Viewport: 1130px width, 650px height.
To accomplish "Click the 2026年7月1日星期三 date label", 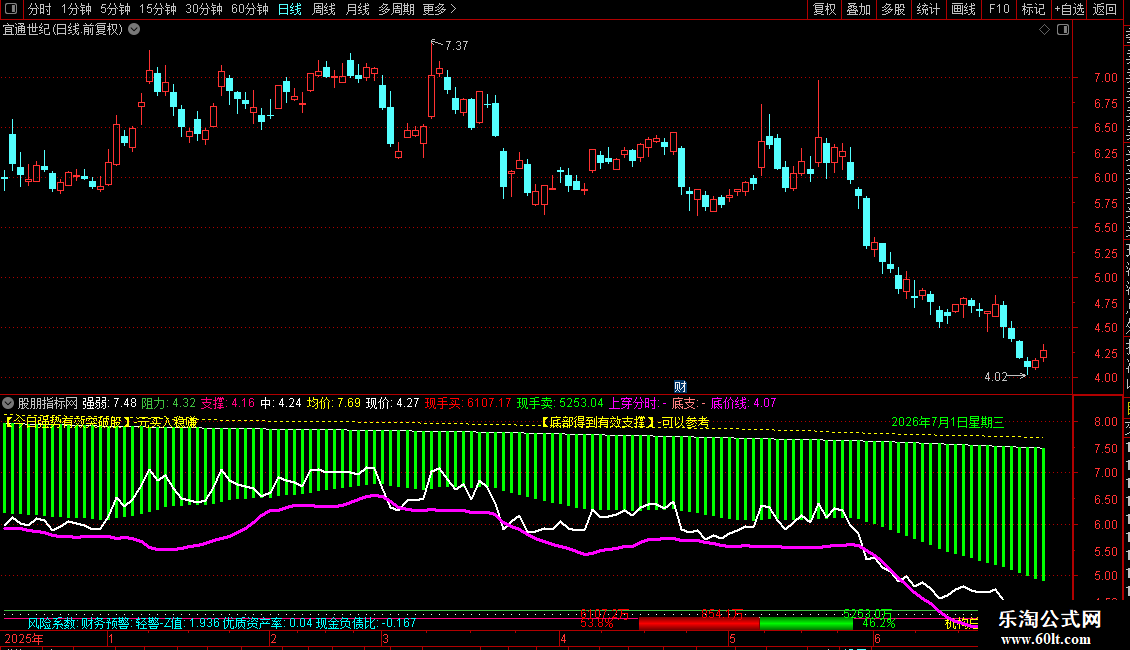I will tap(948, 422).
